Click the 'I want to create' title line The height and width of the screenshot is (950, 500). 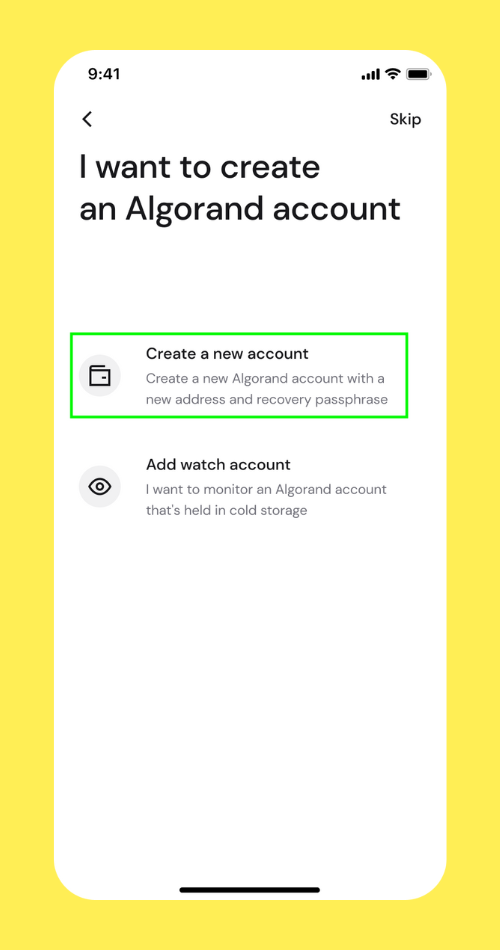(200, 167)
